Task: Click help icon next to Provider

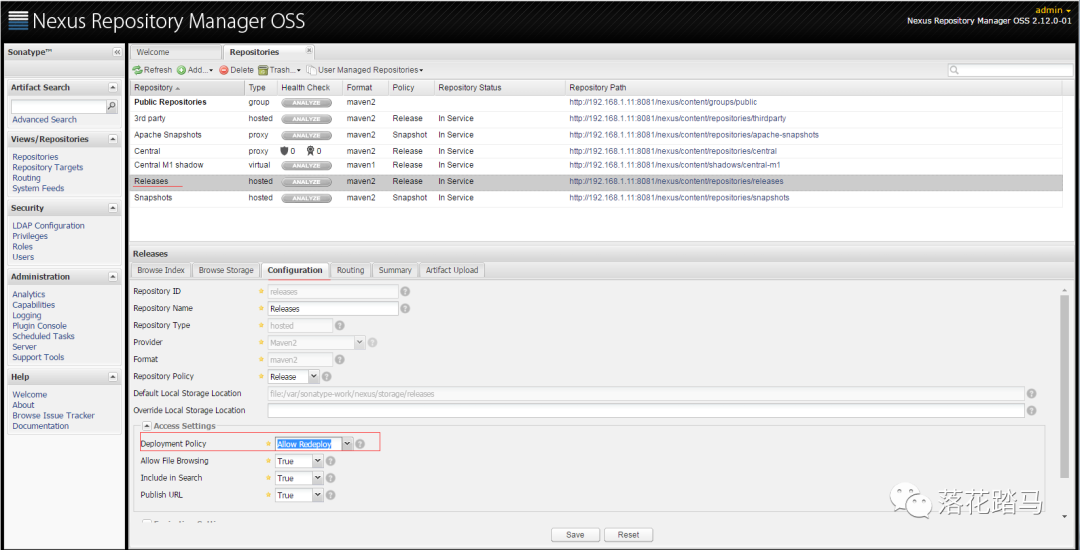Action: pyautogui.click(x=373, y=342)
